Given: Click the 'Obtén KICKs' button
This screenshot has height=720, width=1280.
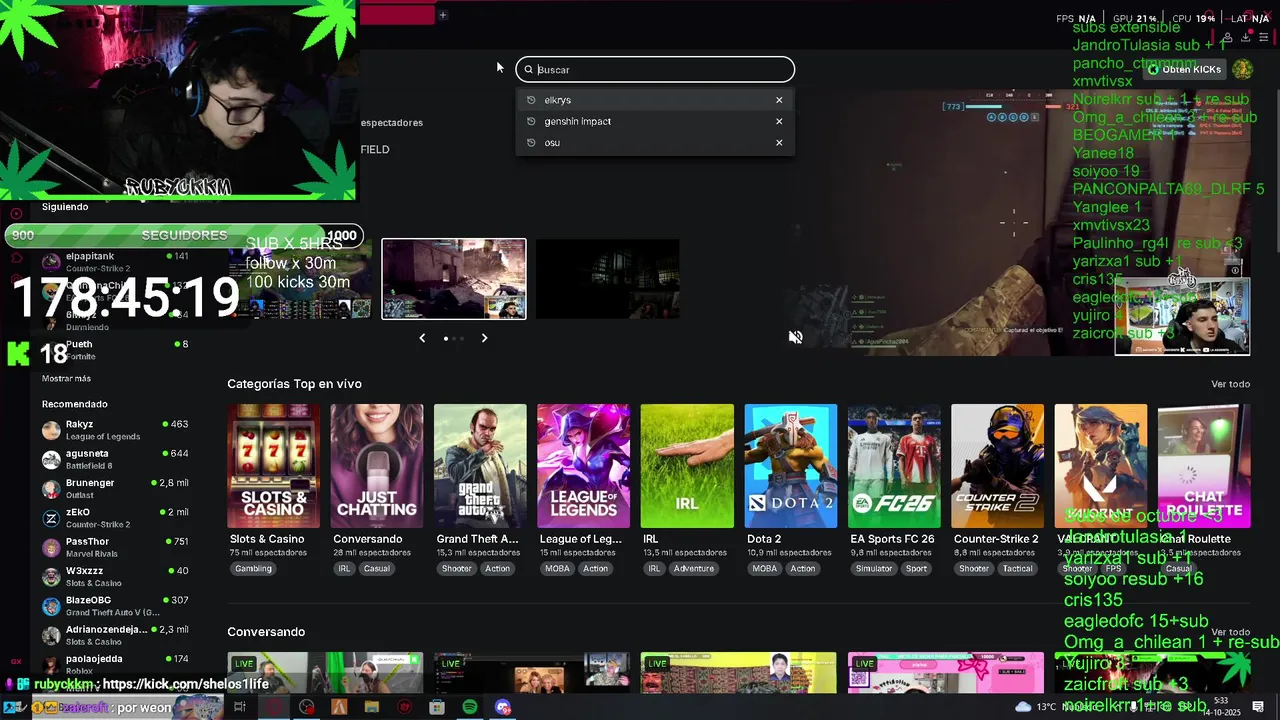Looking at the screenshot, I should [1185, 70].
